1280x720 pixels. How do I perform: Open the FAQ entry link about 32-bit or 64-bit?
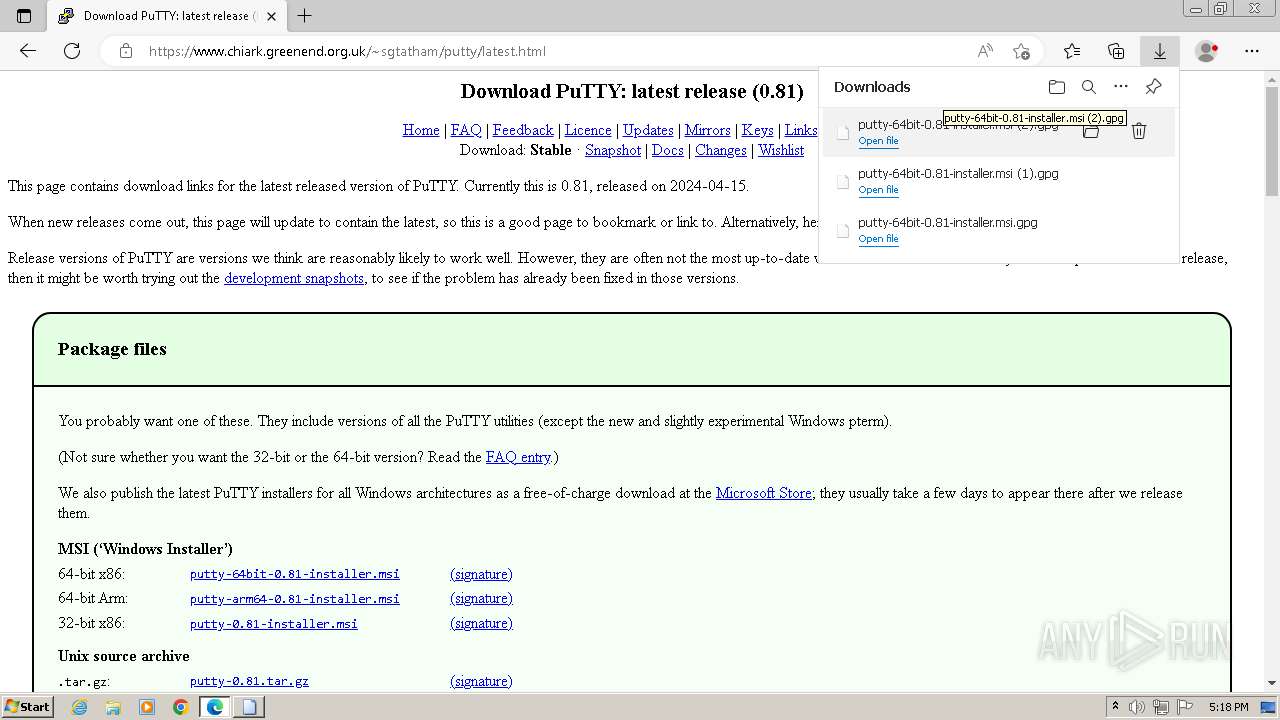pyautogui.click(x=518, y=457)
